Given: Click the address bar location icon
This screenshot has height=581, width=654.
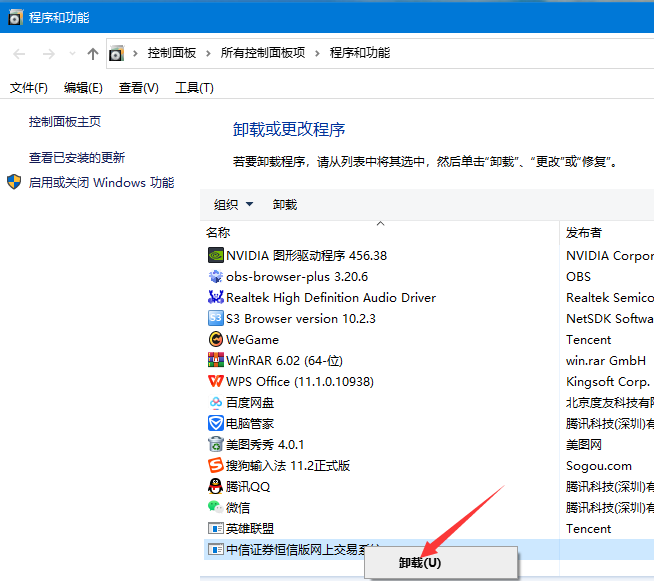Looking at the screenshot, I should pos(117,53).
